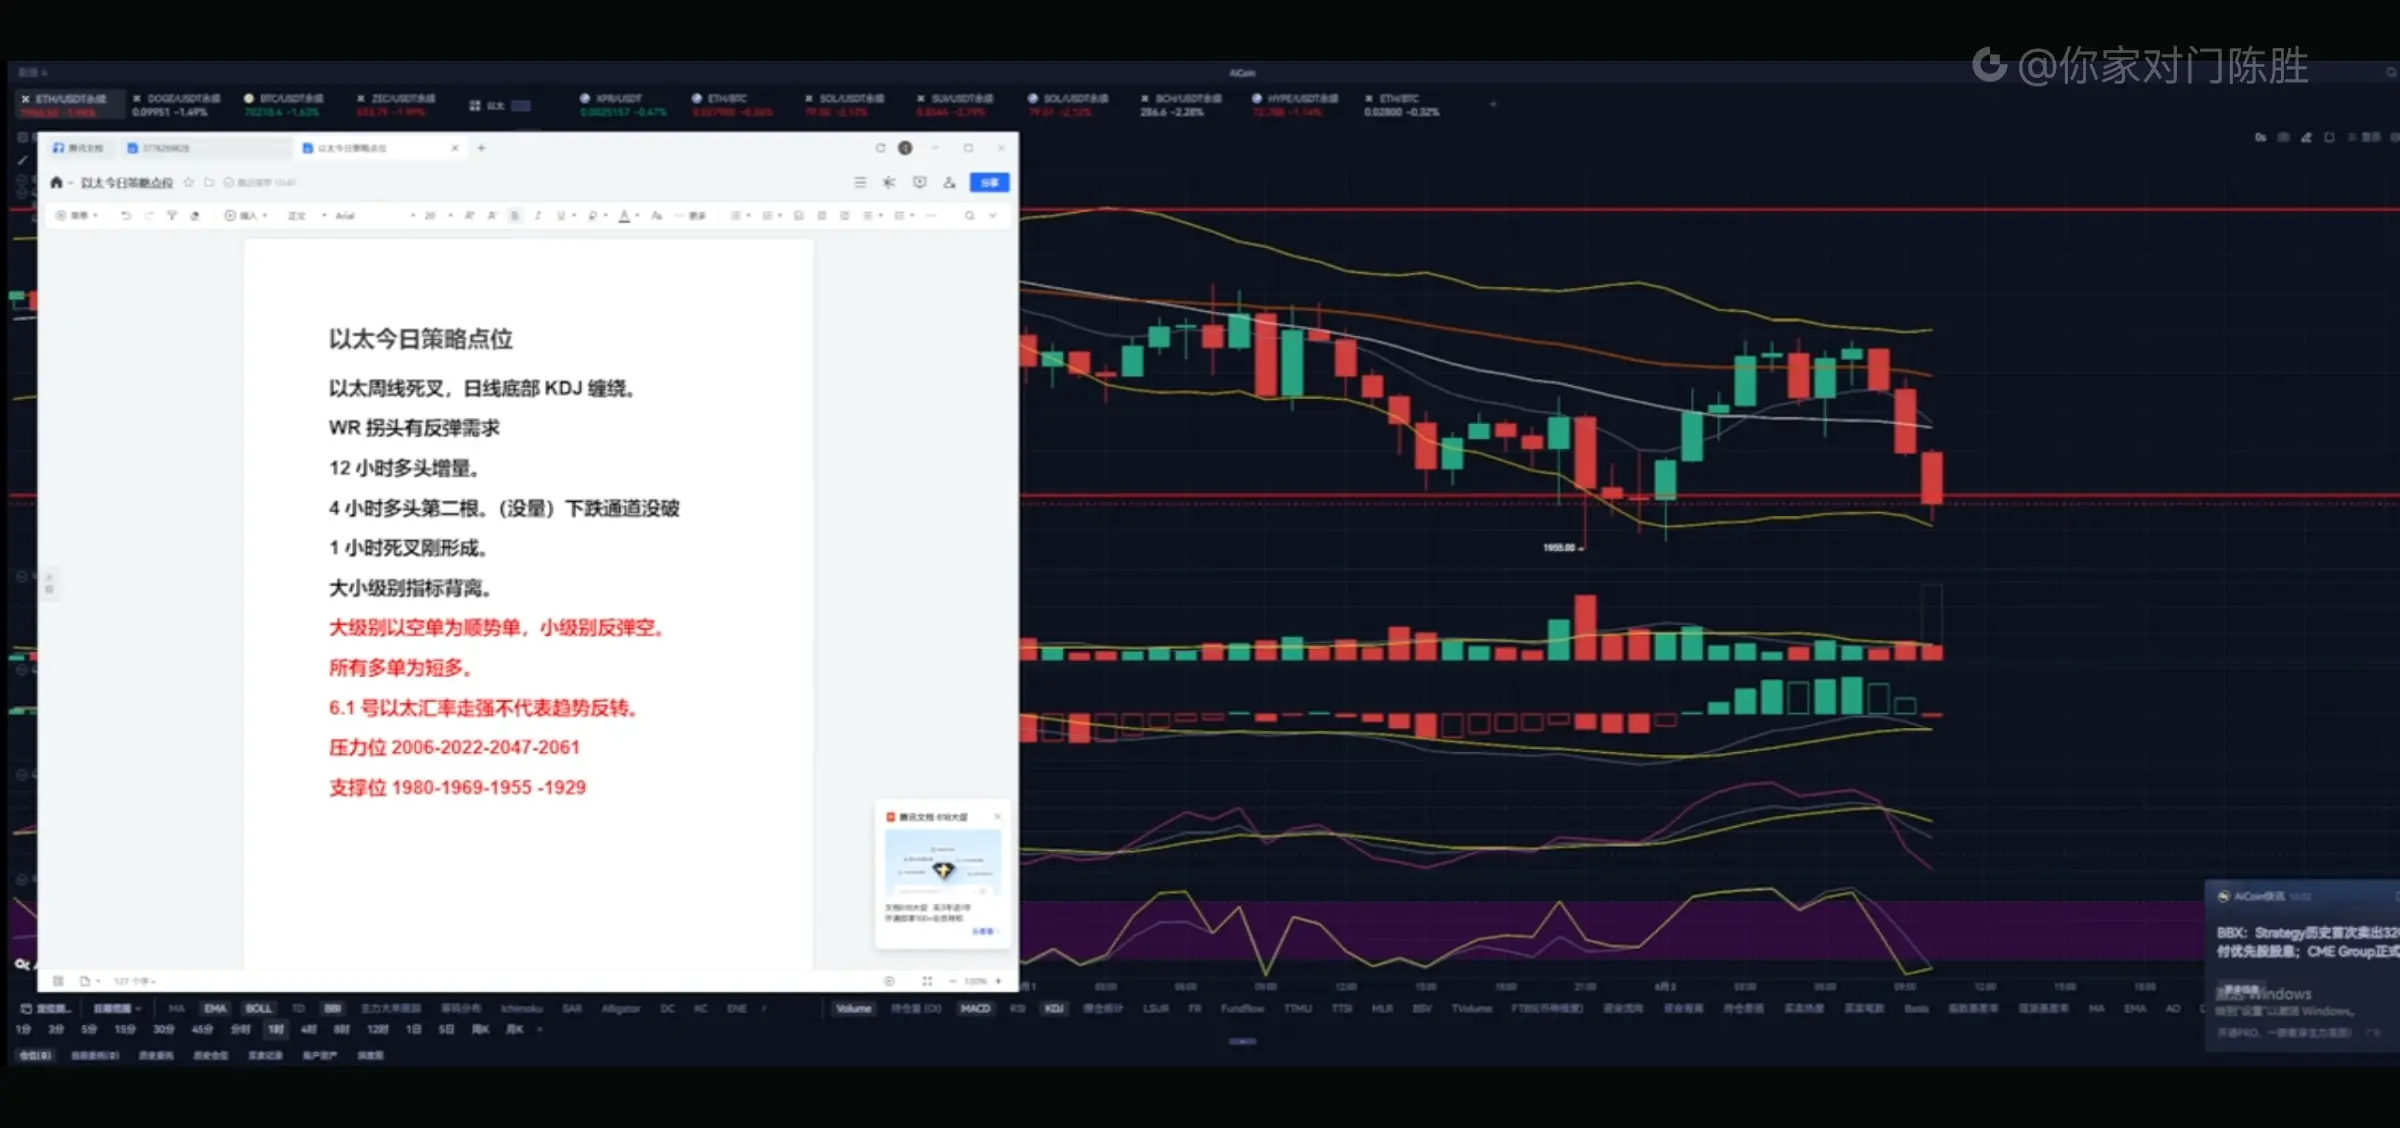Click the fullscreen icon in document status bar
The image size is (2400, 1128).
927,981
